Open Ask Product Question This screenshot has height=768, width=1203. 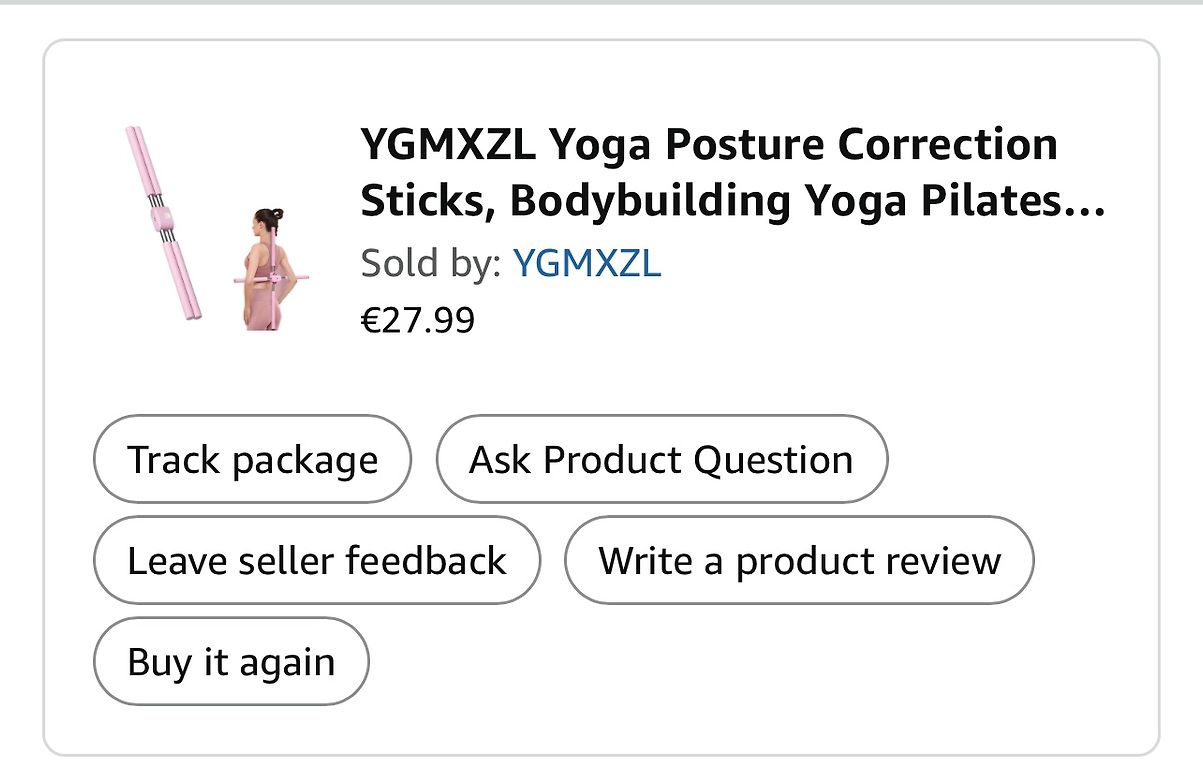coord(661,460)
